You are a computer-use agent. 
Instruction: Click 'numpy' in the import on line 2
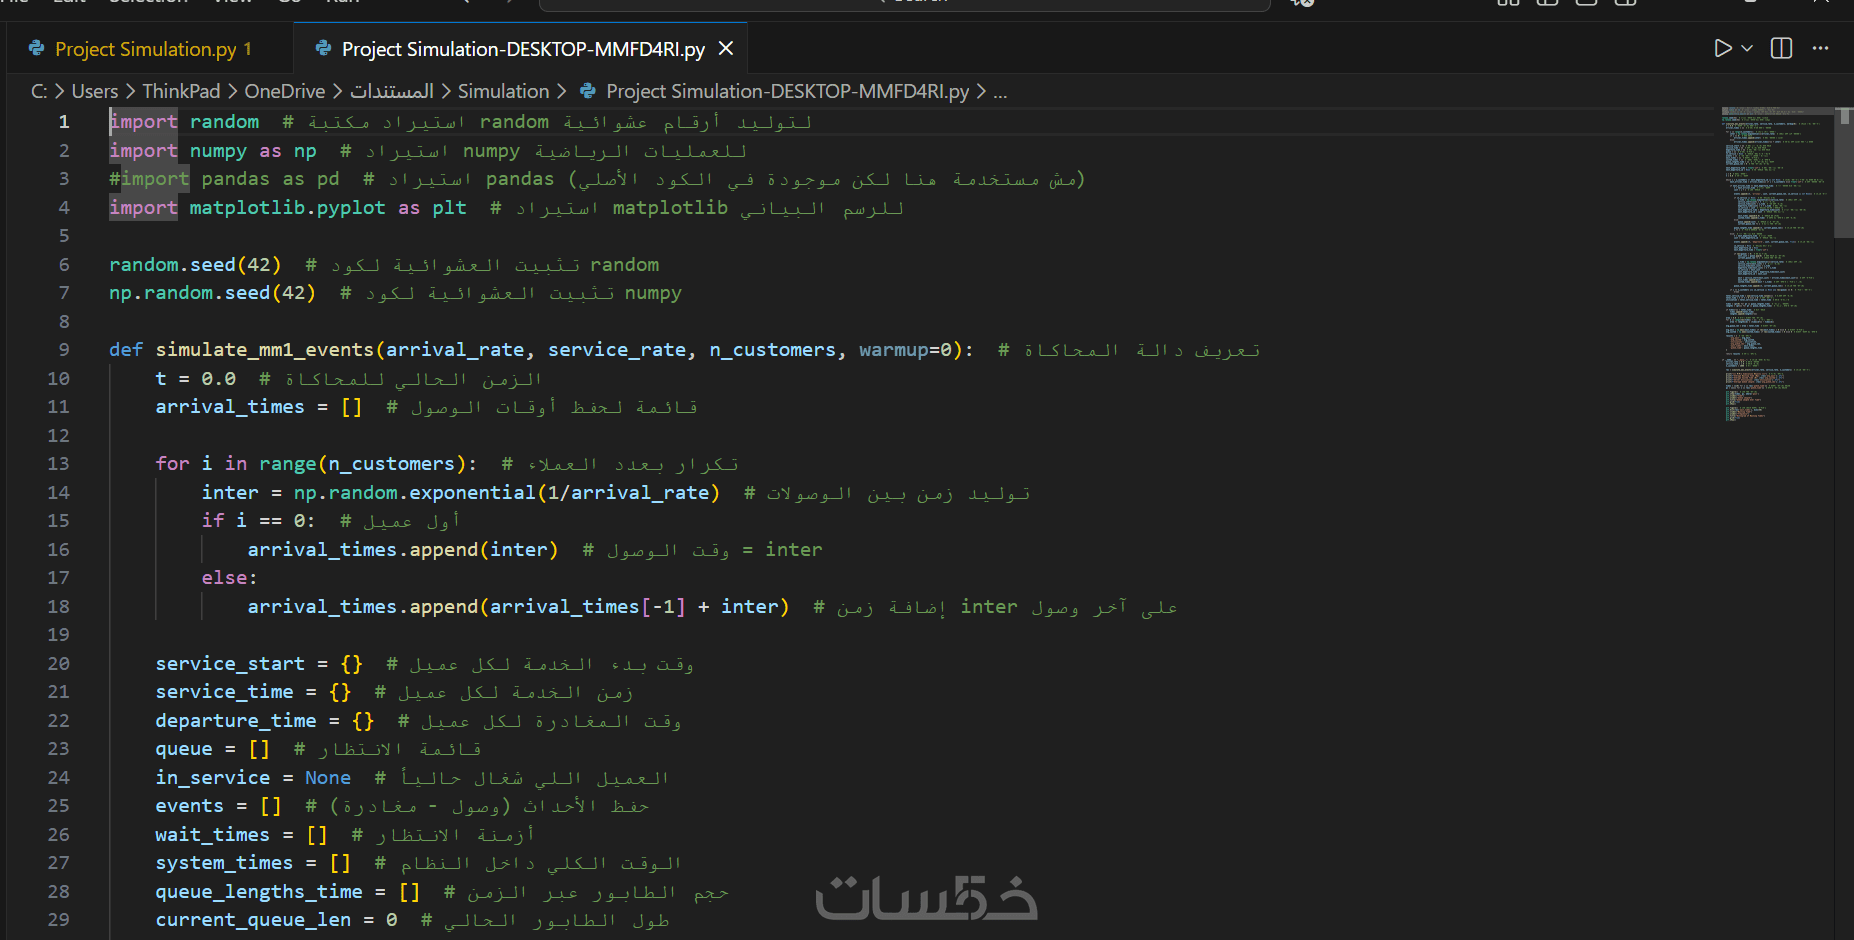[x=218, y=151]
